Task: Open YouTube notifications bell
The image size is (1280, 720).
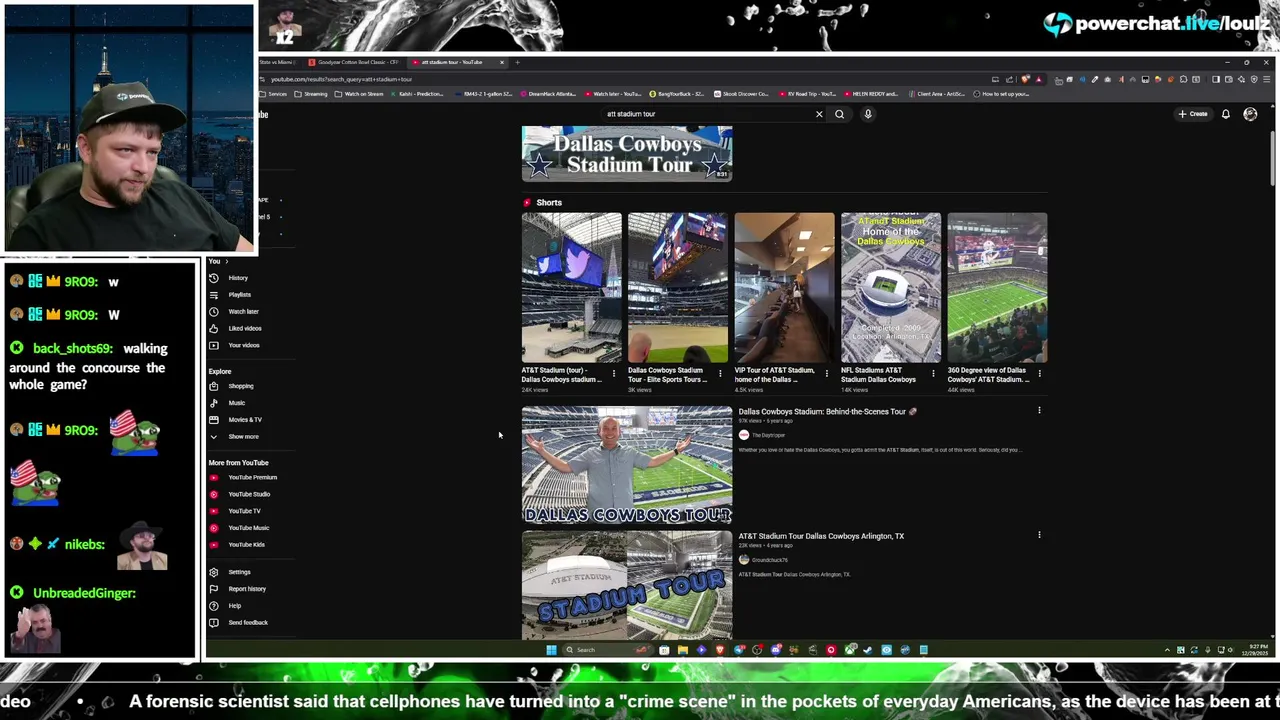Action: [x=1226, y=114]
